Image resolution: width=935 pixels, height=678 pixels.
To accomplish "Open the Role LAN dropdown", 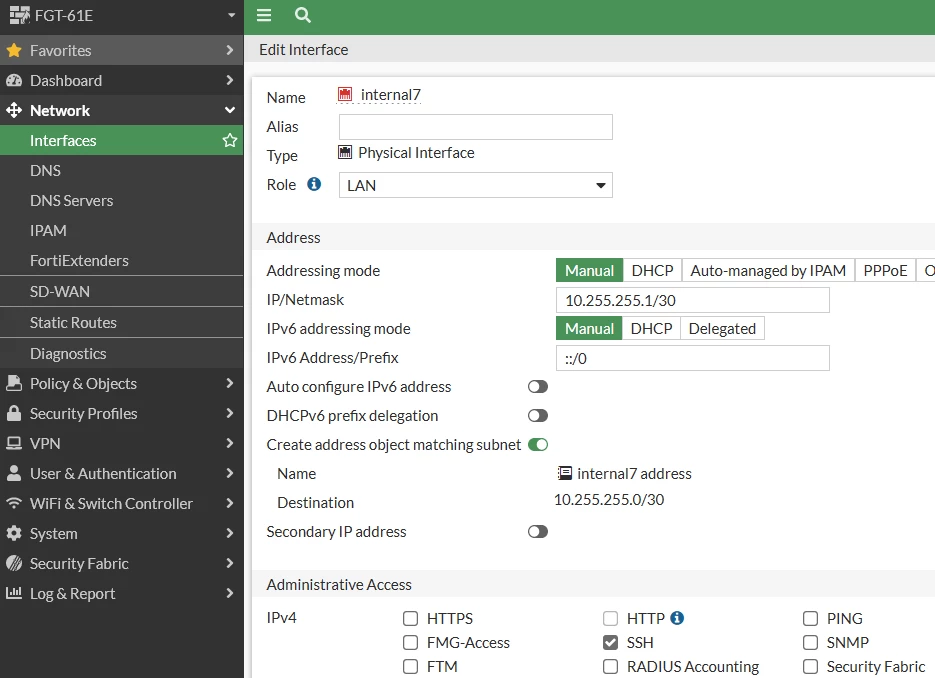I will pyautogui.click(x=476, y=185).
